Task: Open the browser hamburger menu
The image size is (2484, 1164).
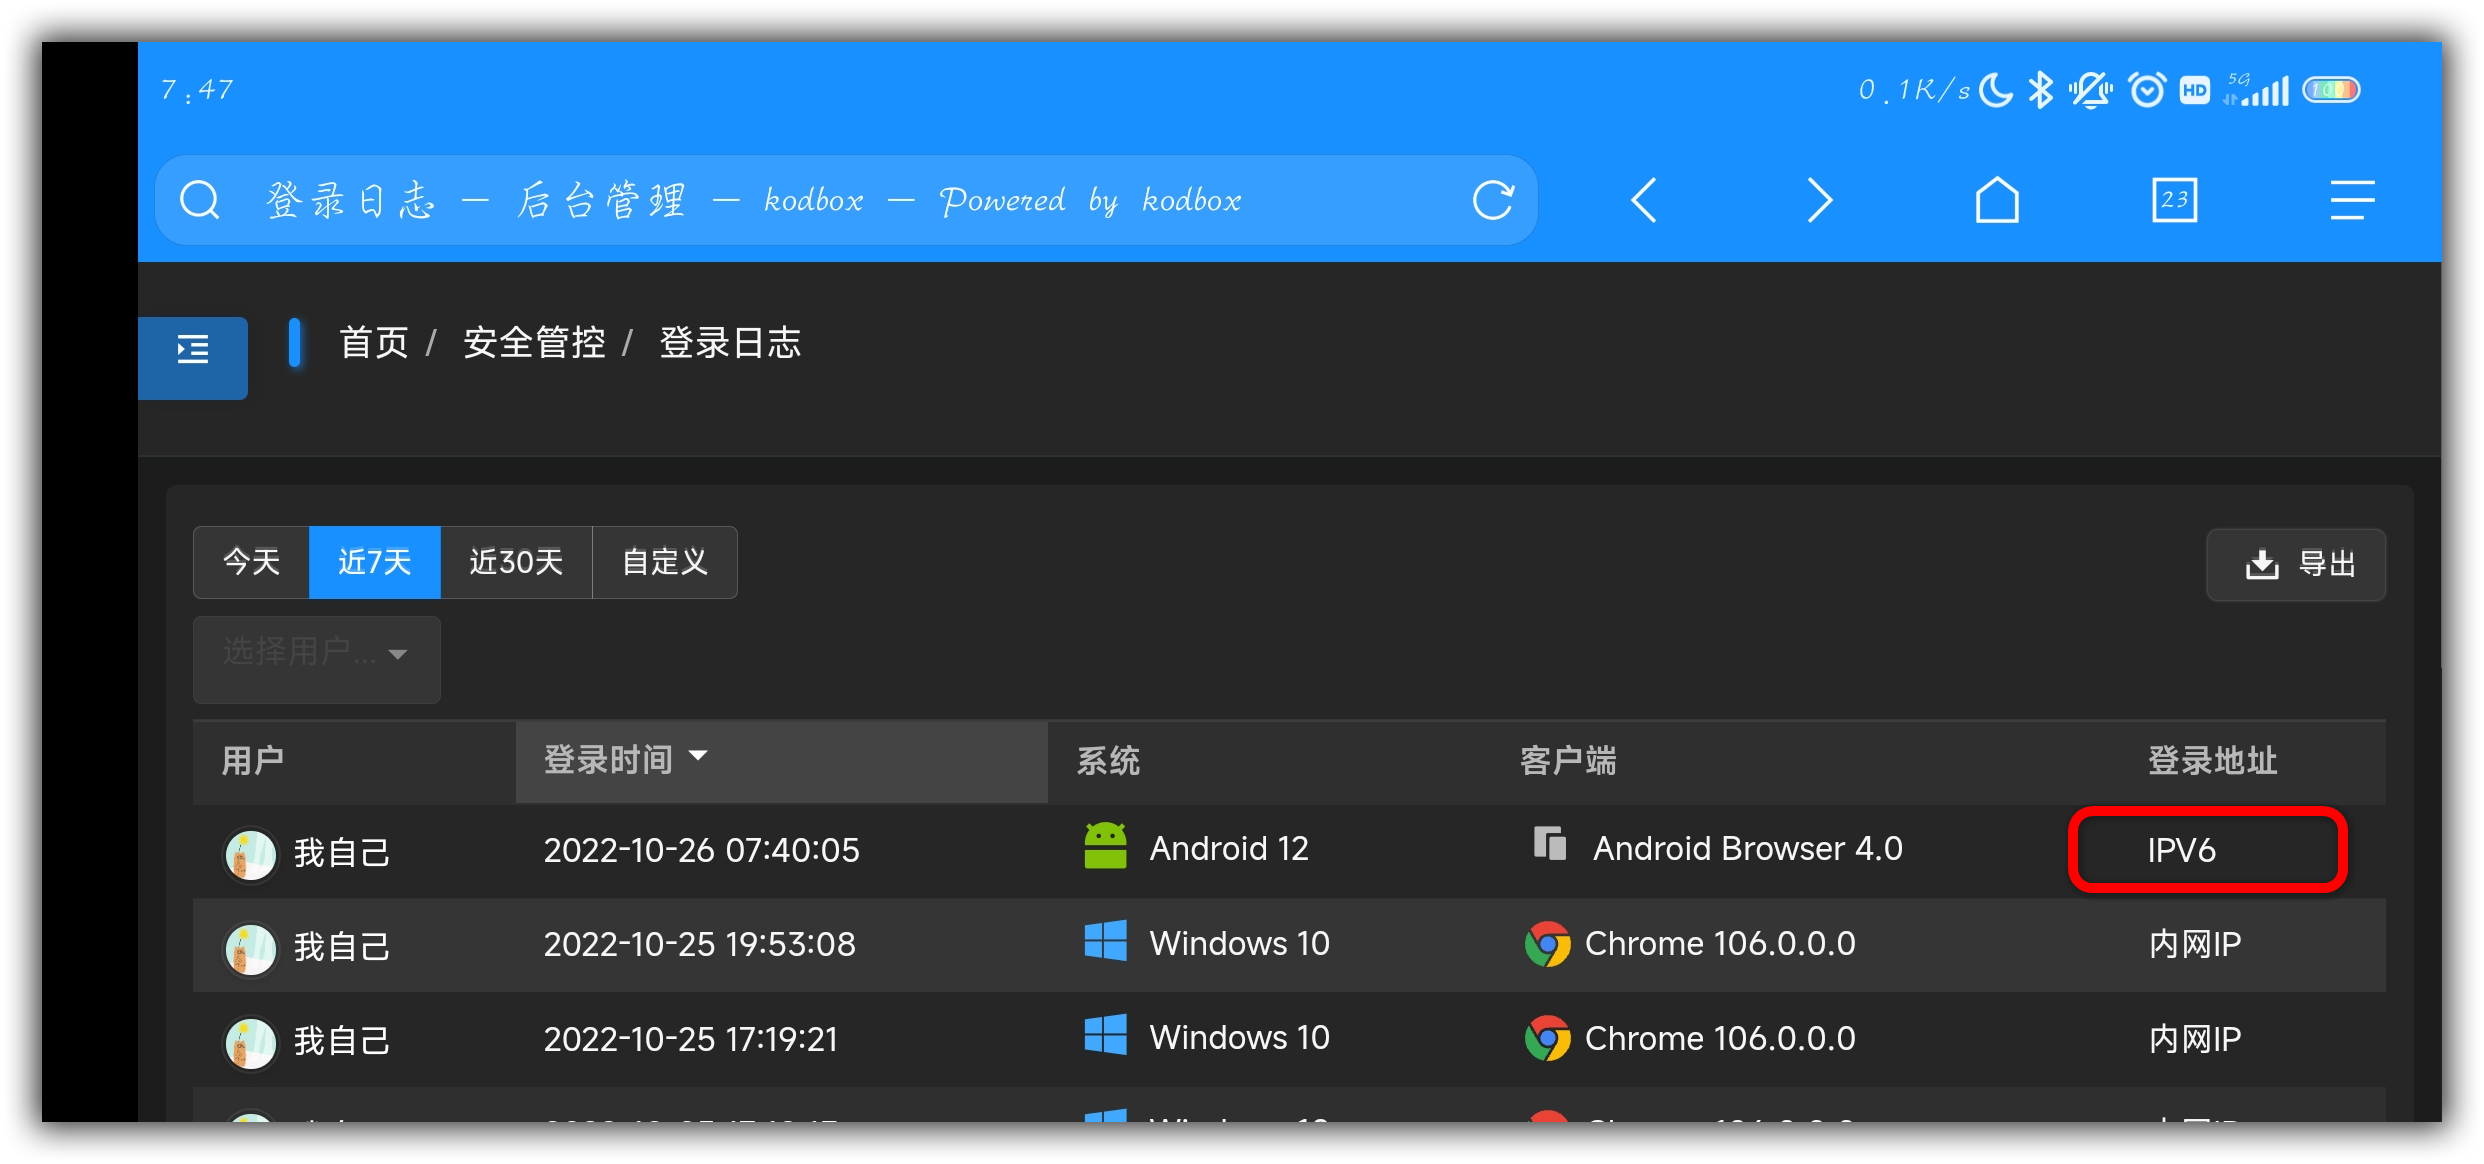Action: pyautogui.click(x=2351, y=200)
